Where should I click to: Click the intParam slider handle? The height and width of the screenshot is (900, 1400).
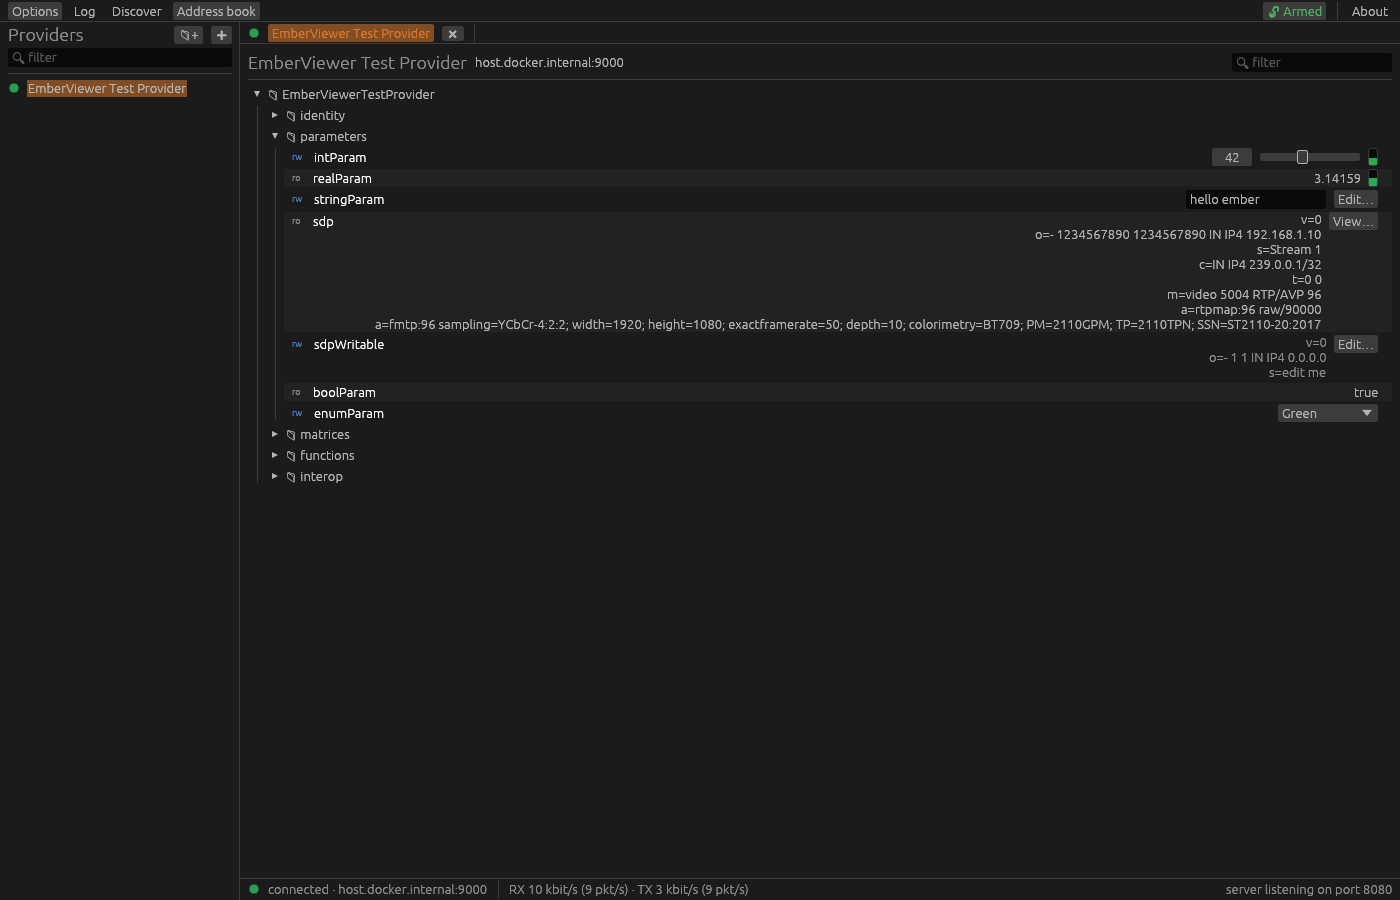tap(1302, 157)
